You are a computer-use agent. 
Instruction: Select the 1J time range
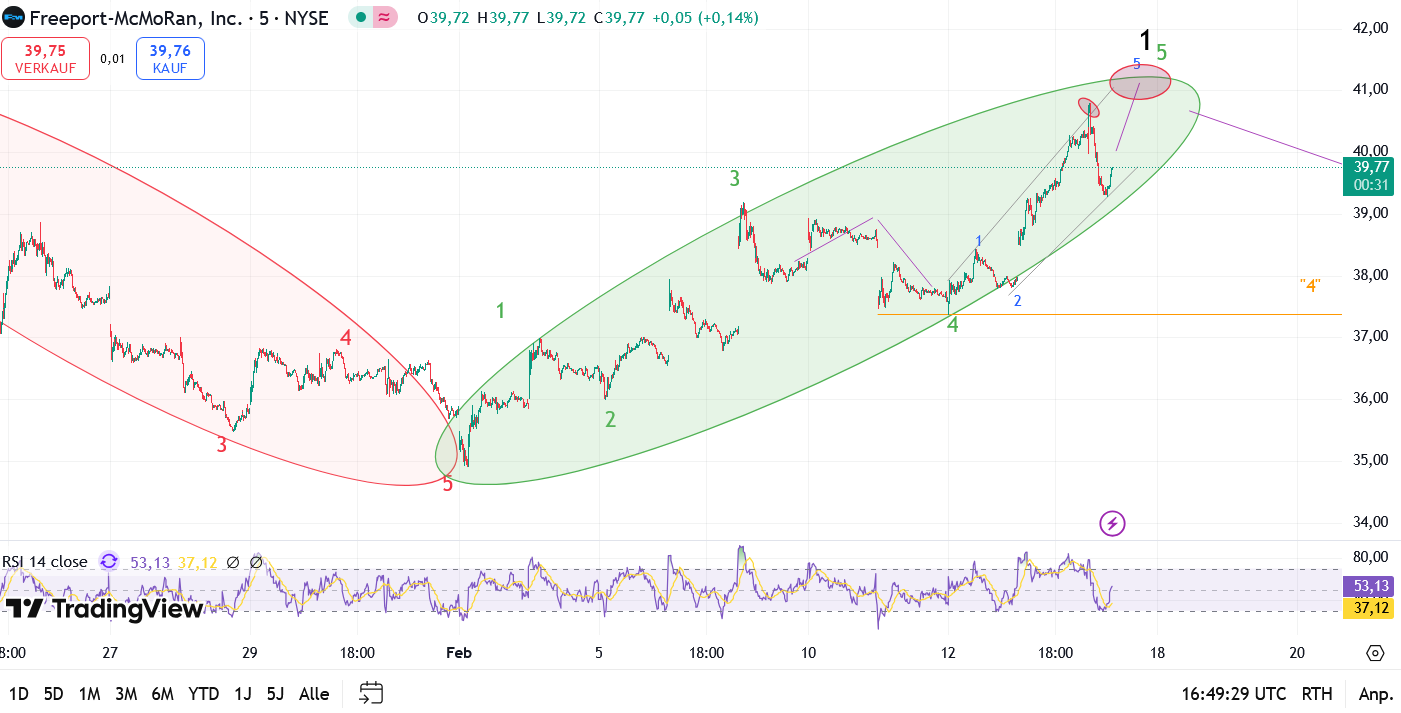point(242,694)
